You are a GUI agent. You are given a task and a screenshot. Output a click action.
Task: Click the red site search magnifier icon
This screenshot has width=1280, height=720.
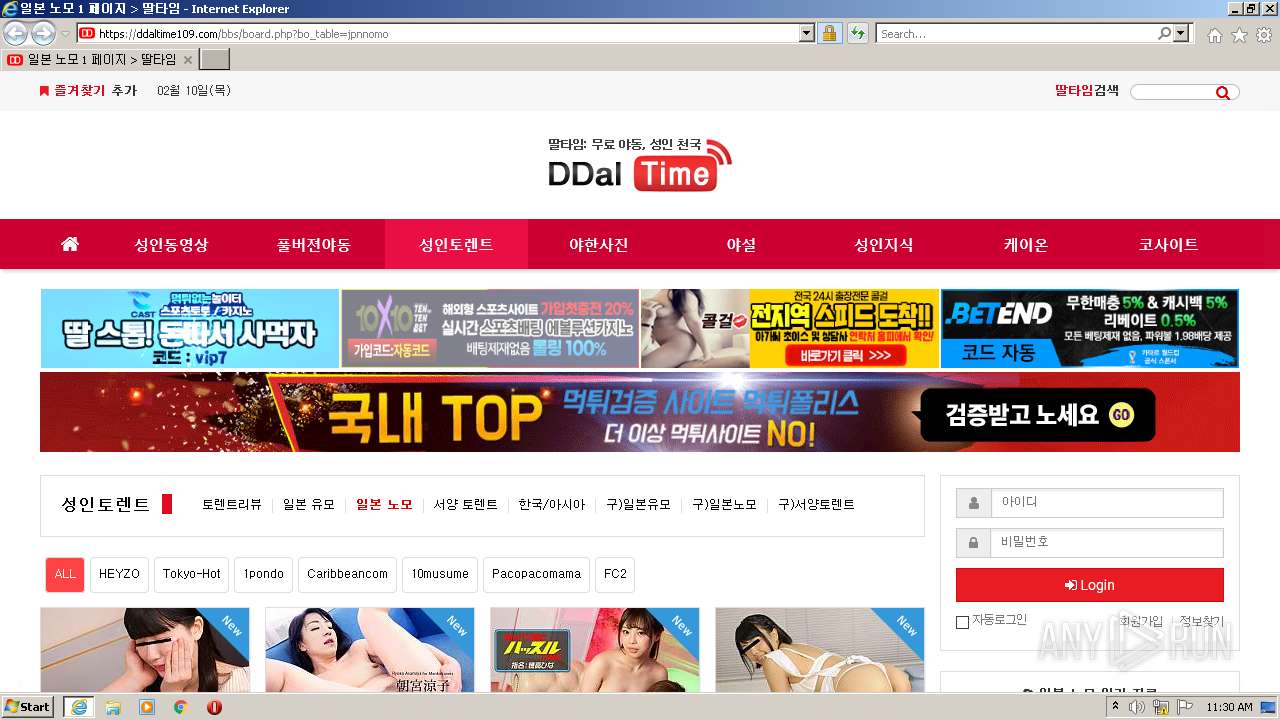pyautogui.click(x=1223, y=92)
